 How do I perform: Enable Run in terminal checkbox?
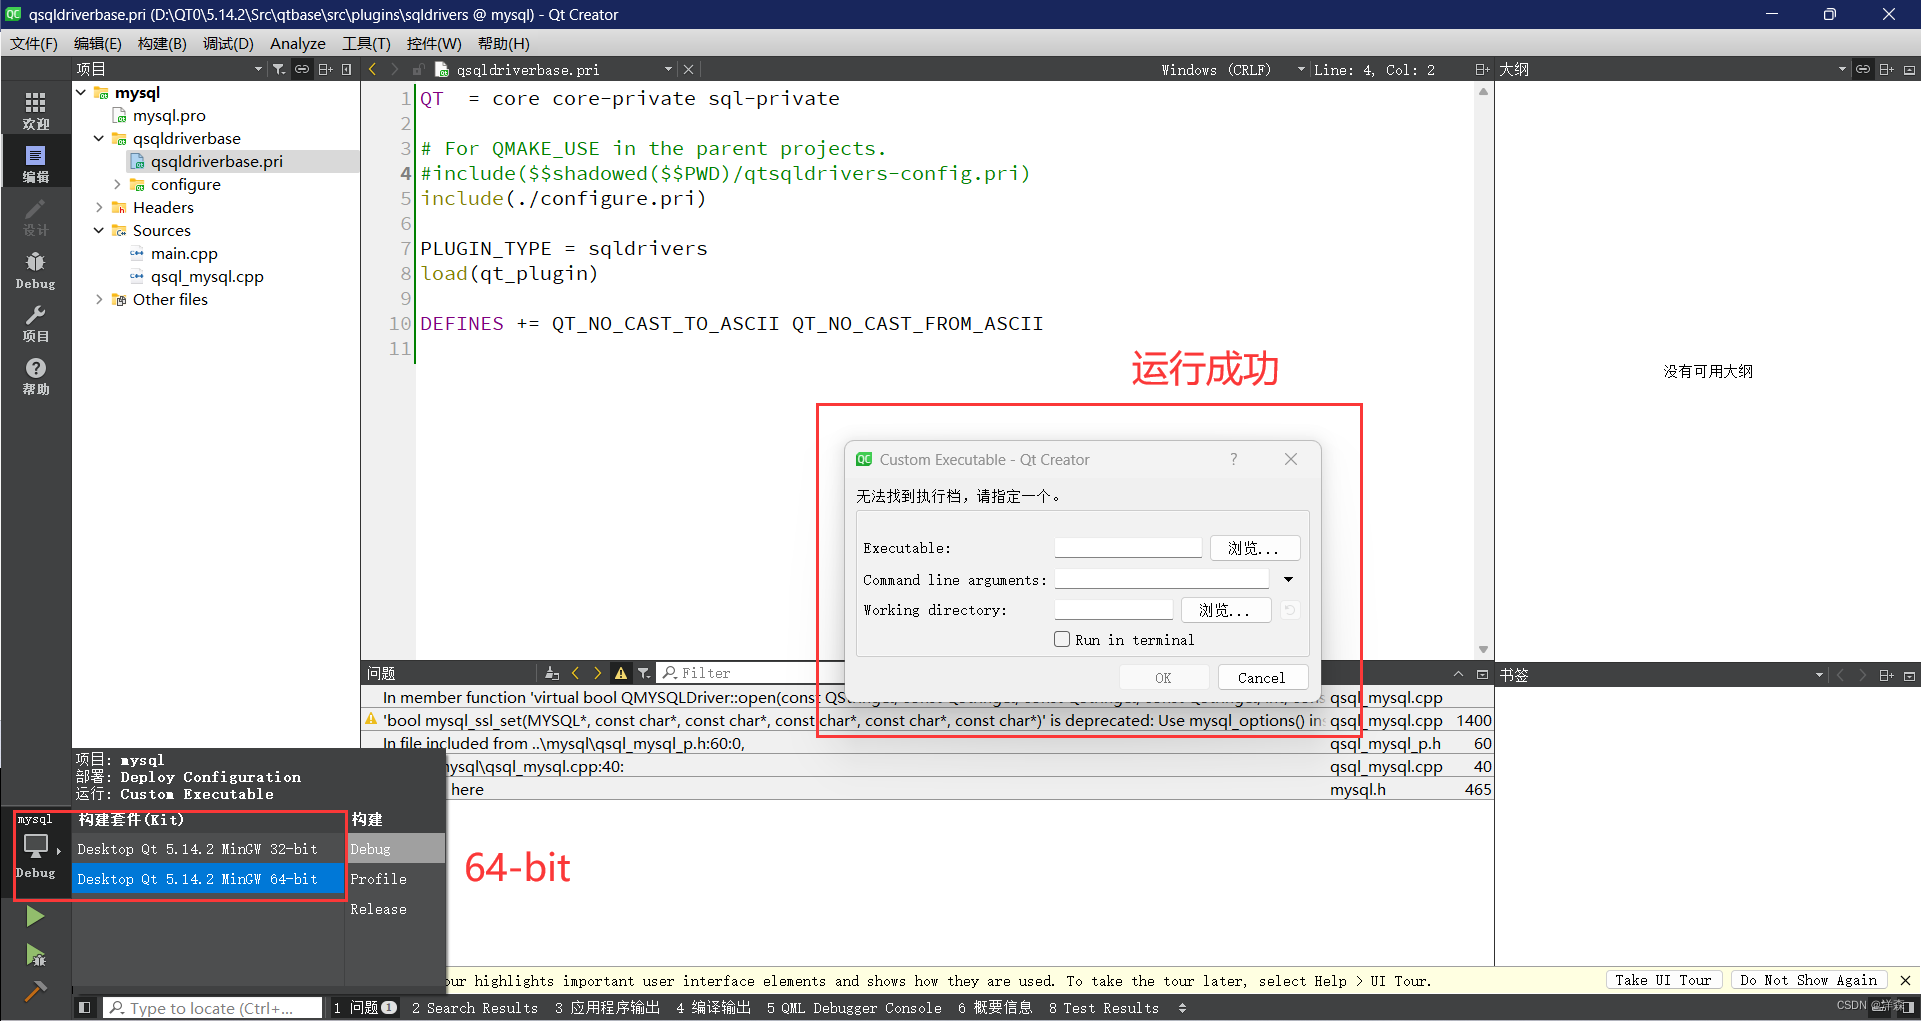[1062, 639]
